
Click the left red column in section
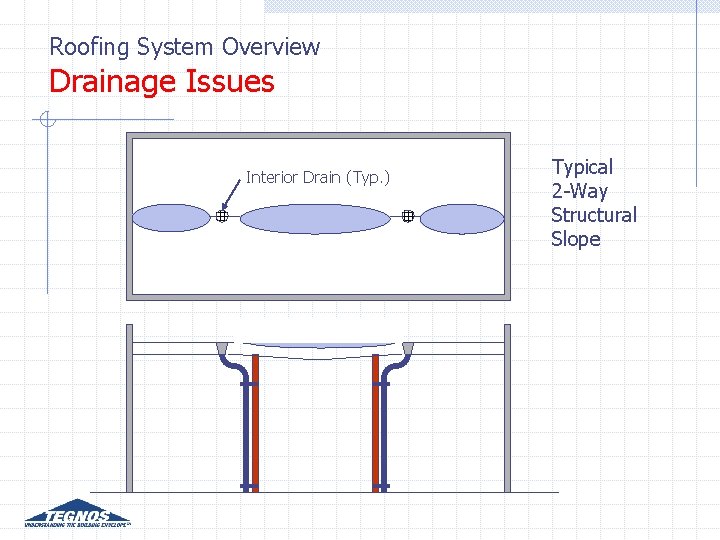point(255,423)
